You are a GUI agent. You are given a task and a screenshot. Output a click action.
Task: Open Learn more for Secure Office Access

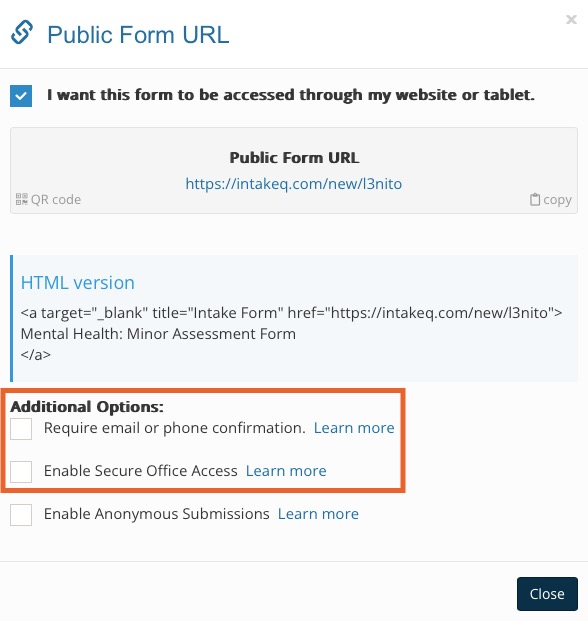[x=286, y=471]
